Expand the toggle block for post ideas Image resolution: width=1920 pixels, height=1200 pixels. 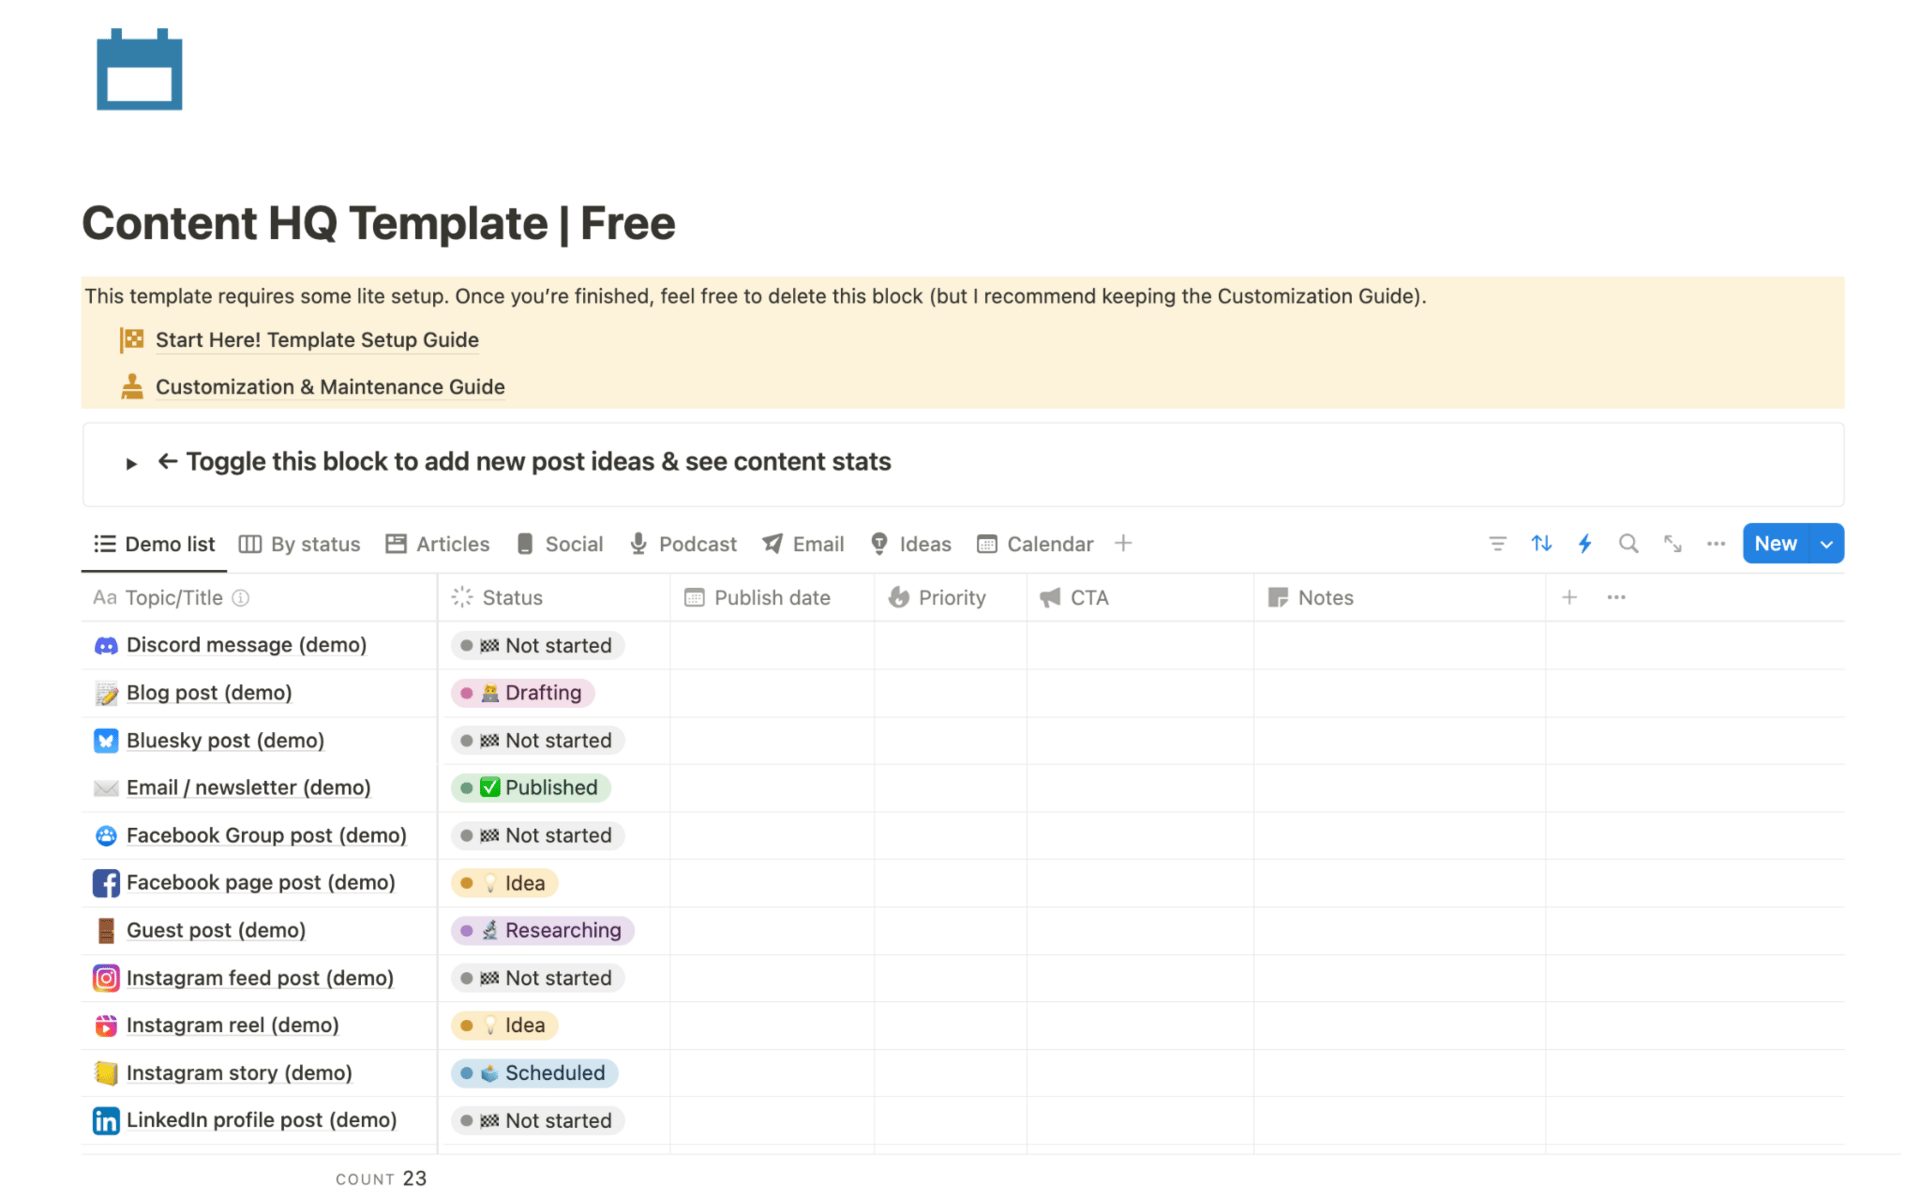(131, 463)
